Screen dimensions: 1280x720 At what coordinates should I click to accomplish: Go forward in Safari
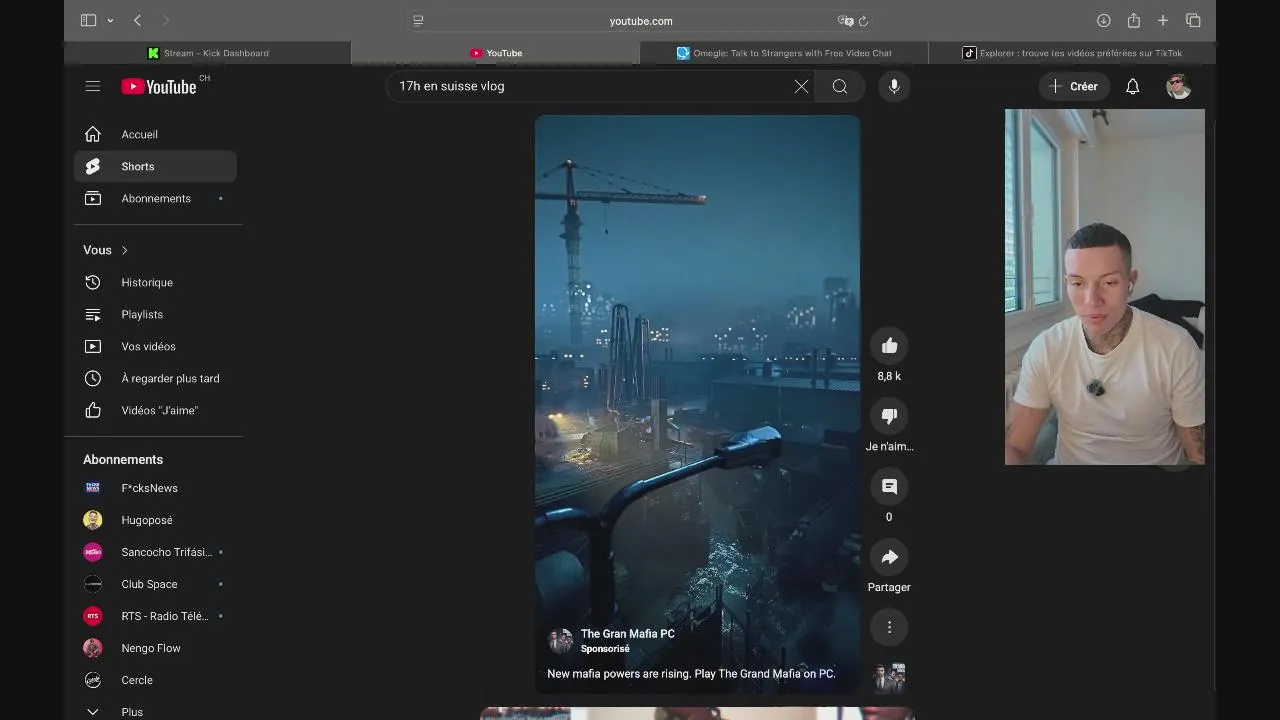(x=166, y=20)
